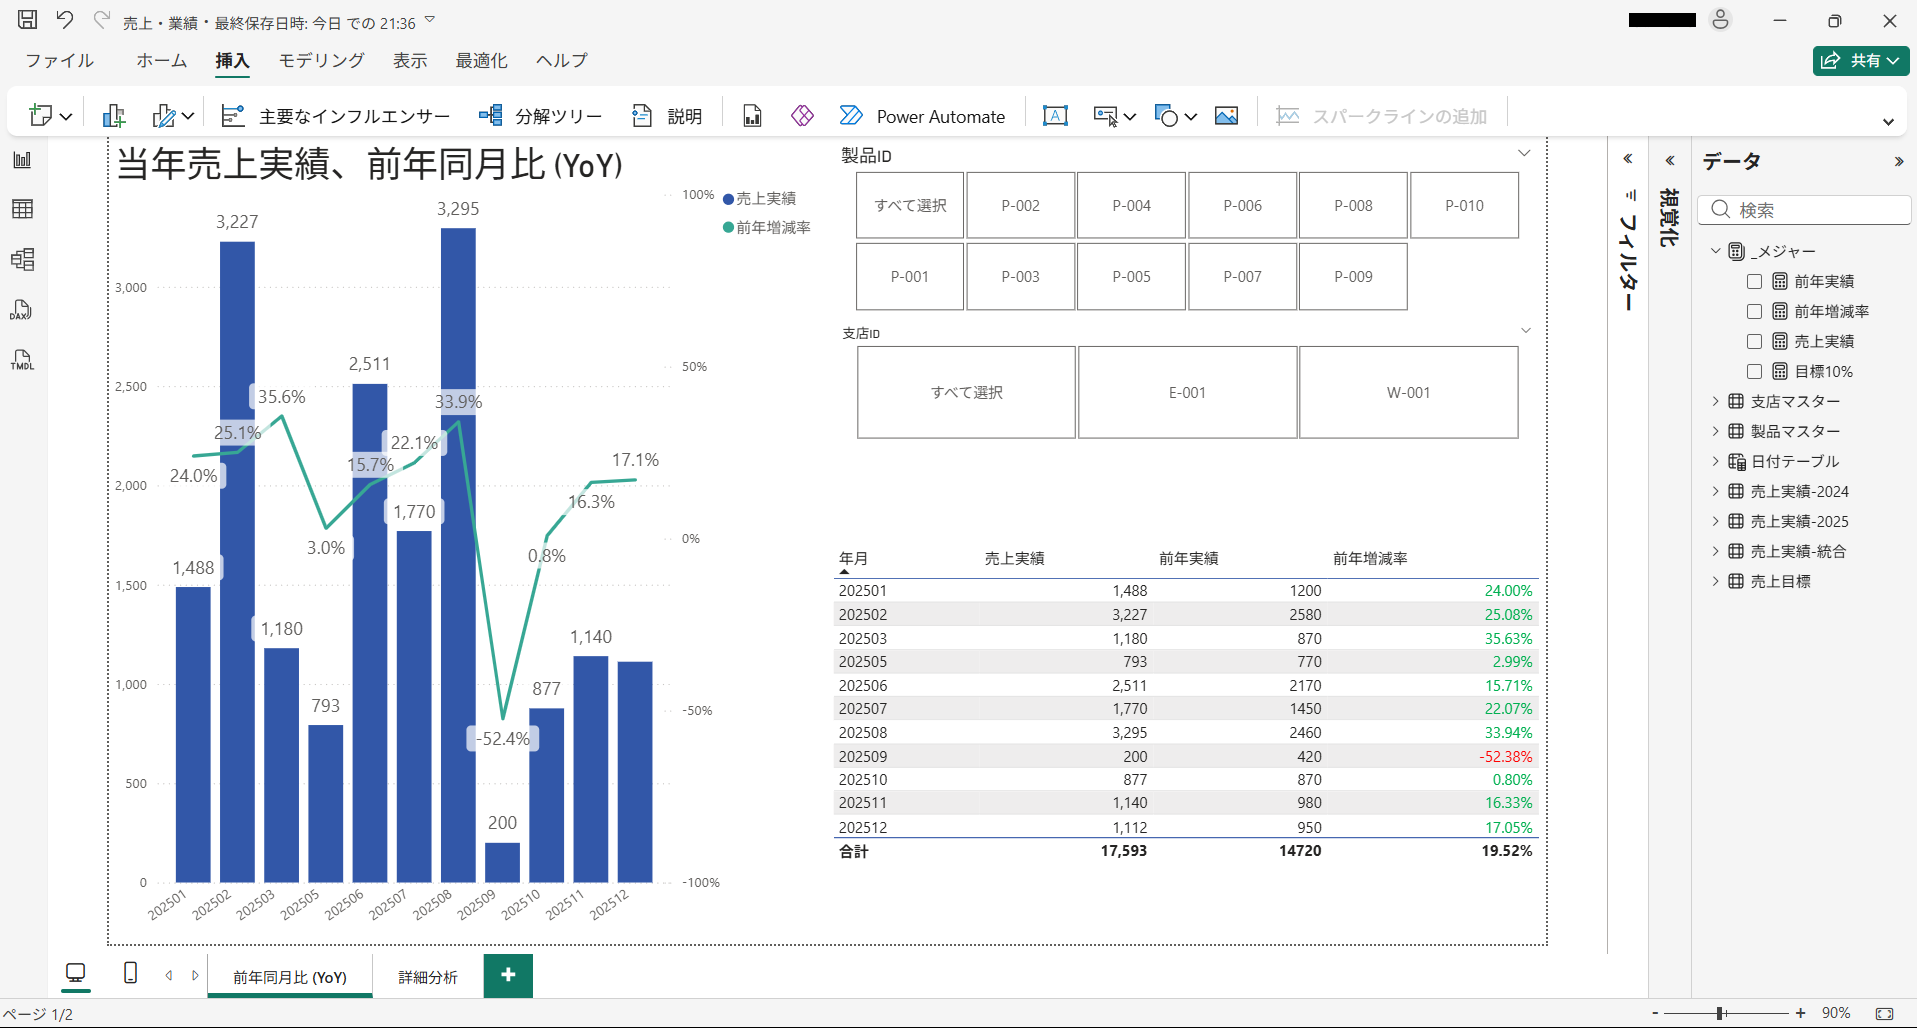Expand the 支店マスター table

[x=1715, y=402]
